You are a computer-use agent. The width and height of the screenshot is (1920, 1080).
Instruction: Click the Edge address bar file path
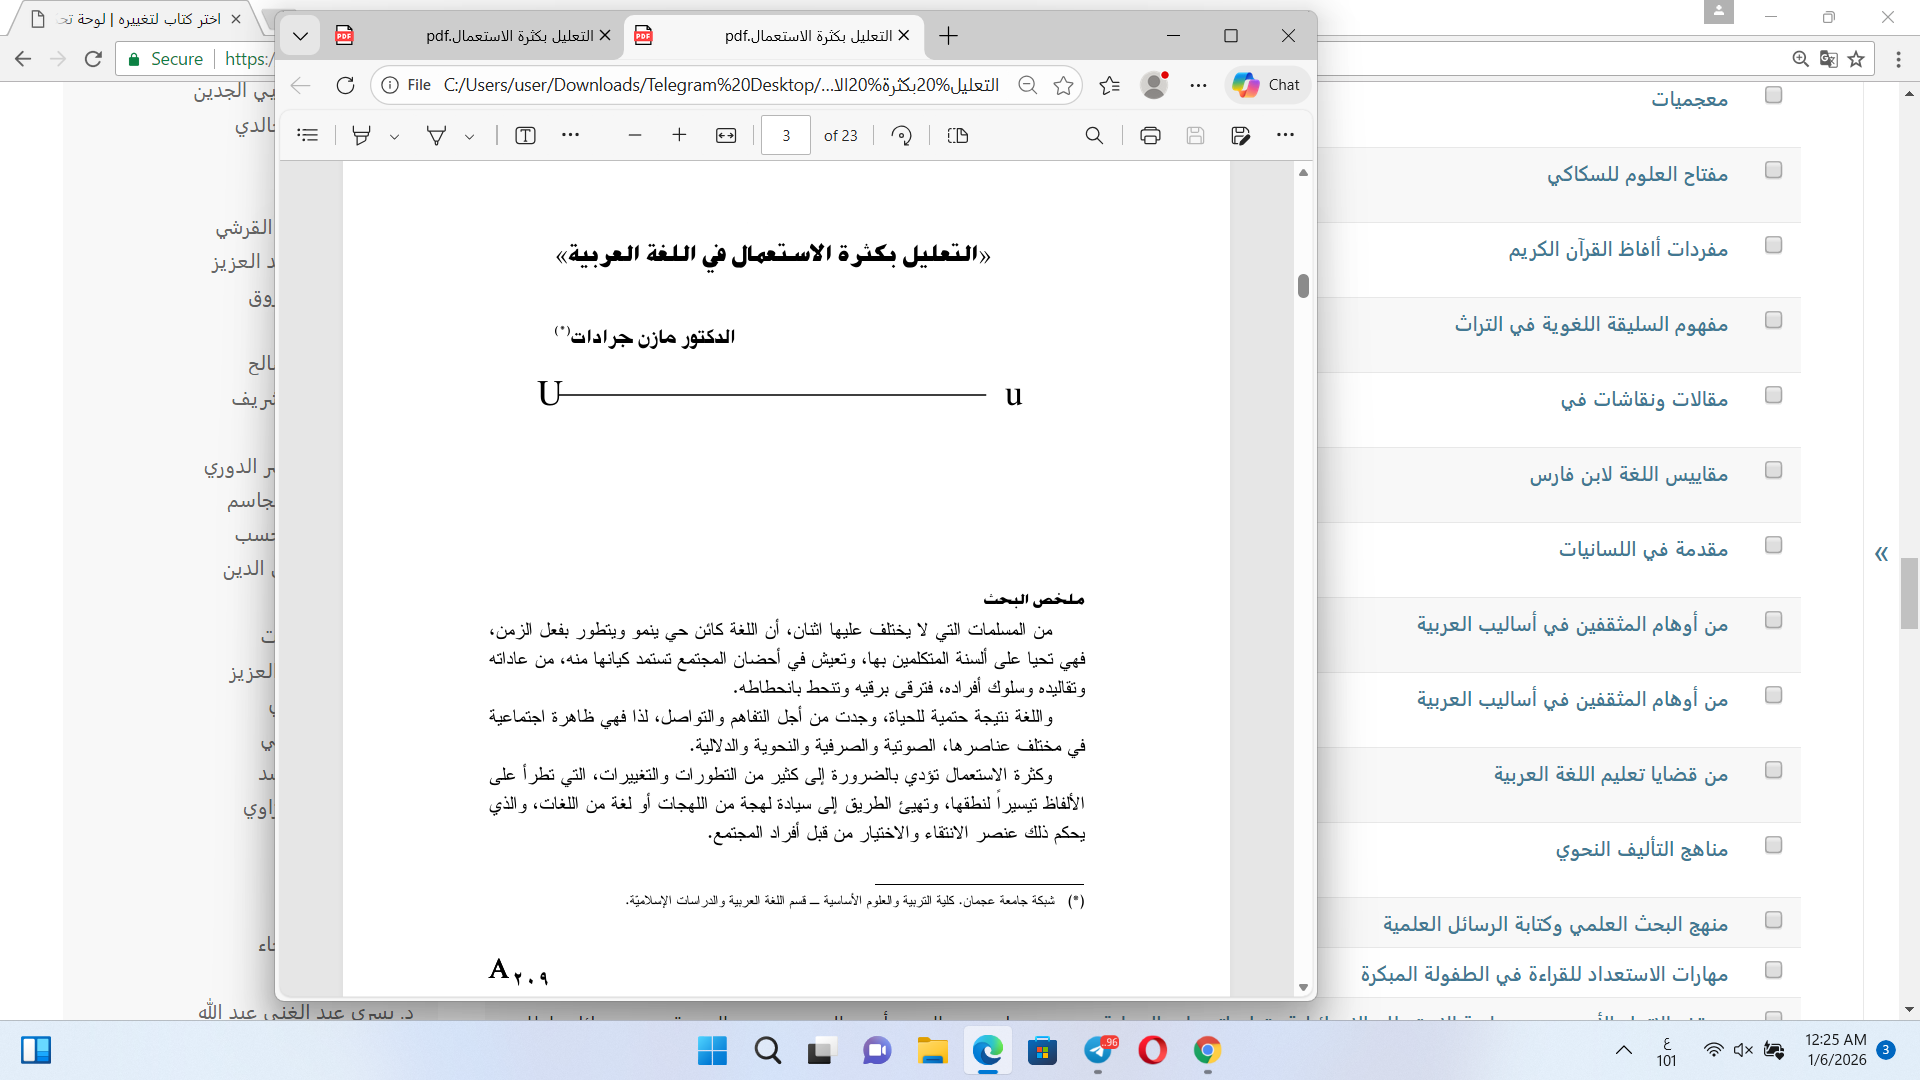(x=721, y=85)
